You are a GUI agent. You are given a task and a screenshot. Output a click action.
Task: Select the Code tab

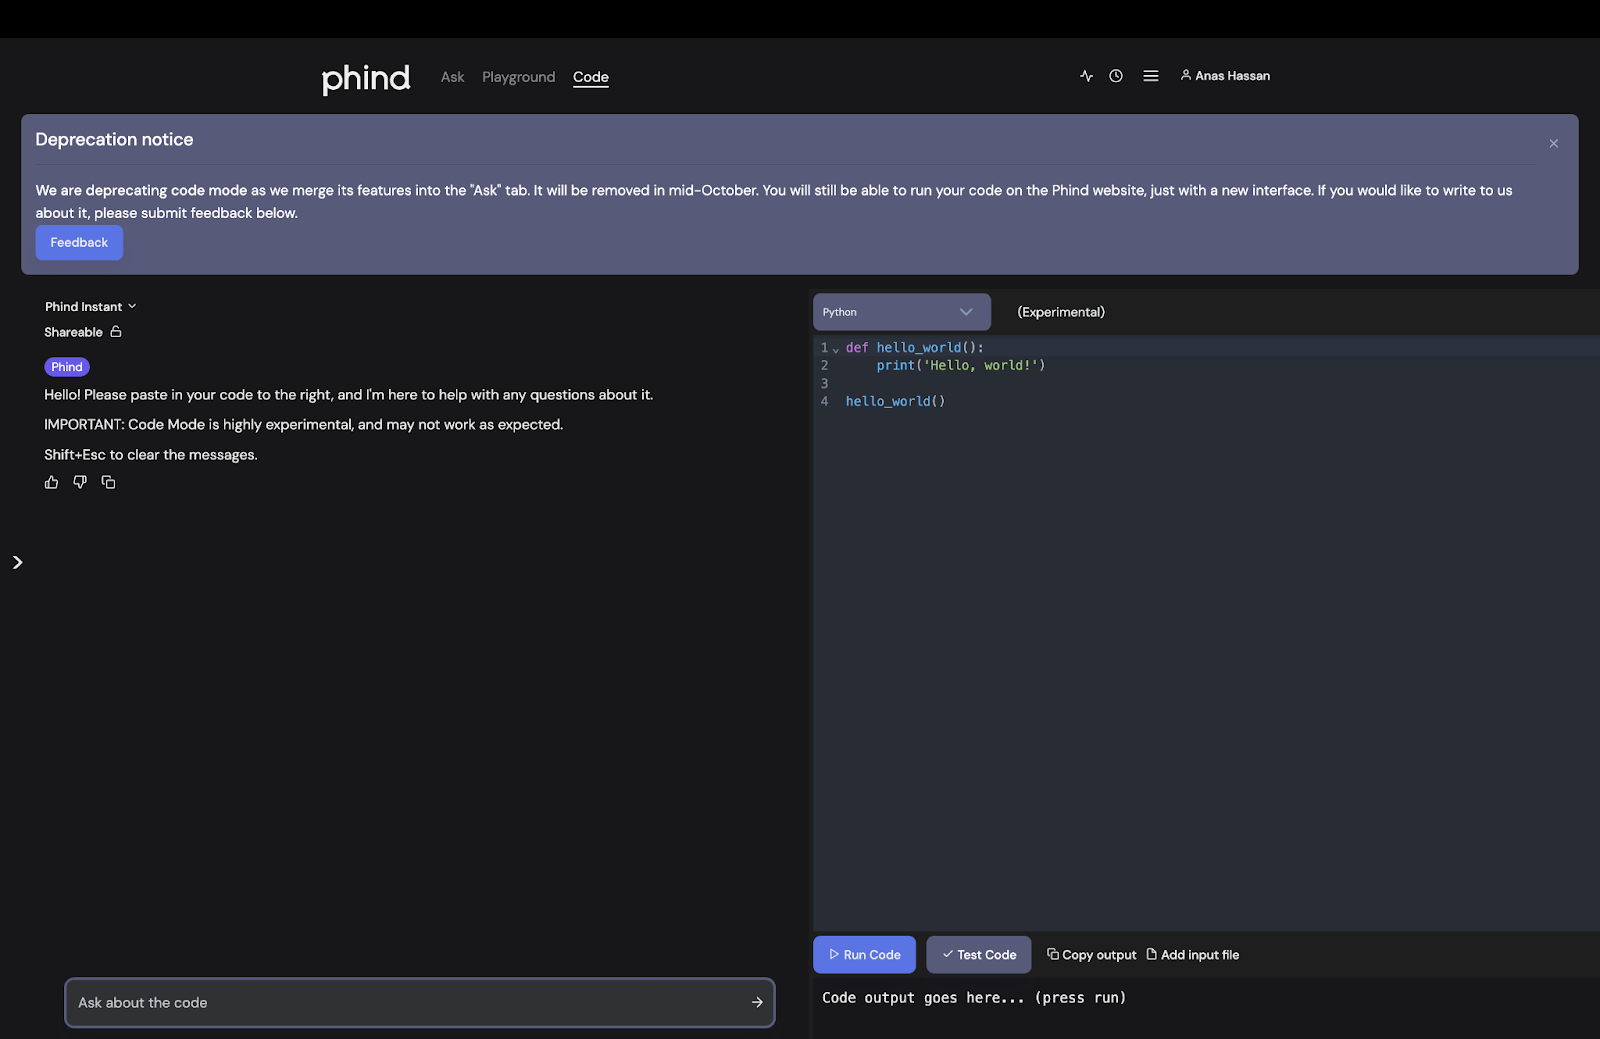click(591, 77)
